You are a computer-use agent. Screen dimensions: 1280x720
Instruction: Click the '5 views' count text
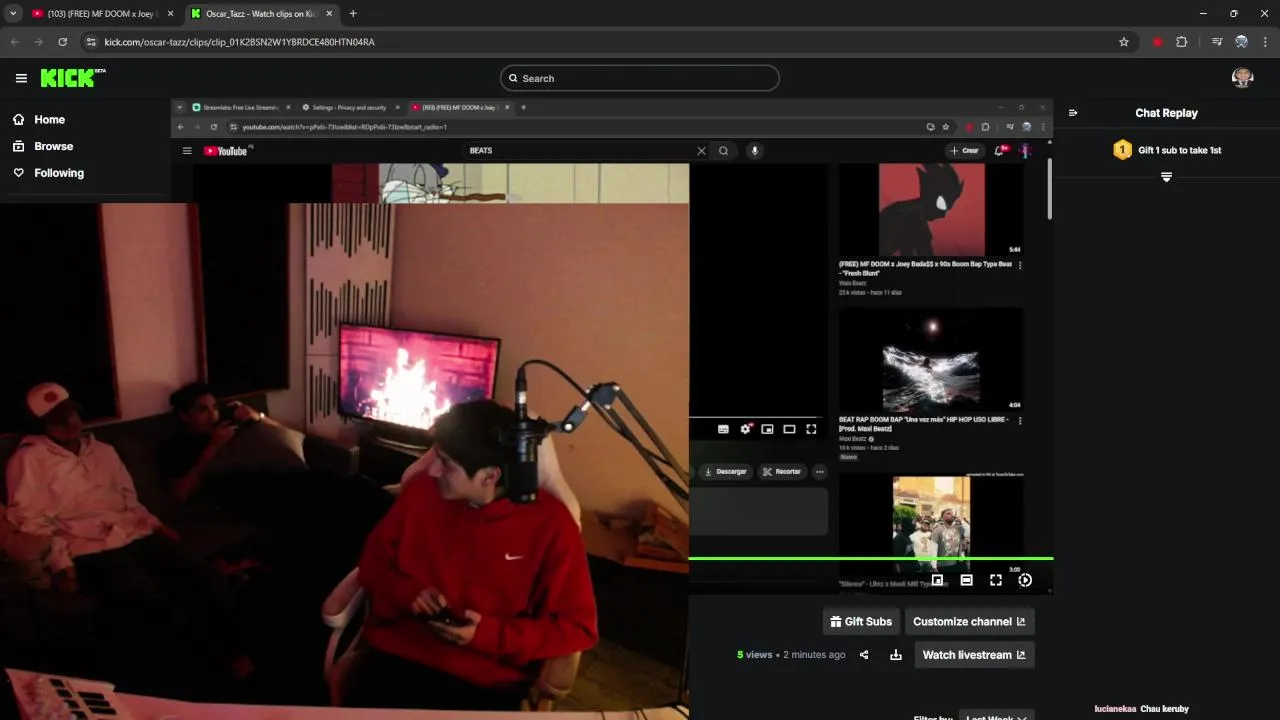pyautogui.click(x=755, y=655)
